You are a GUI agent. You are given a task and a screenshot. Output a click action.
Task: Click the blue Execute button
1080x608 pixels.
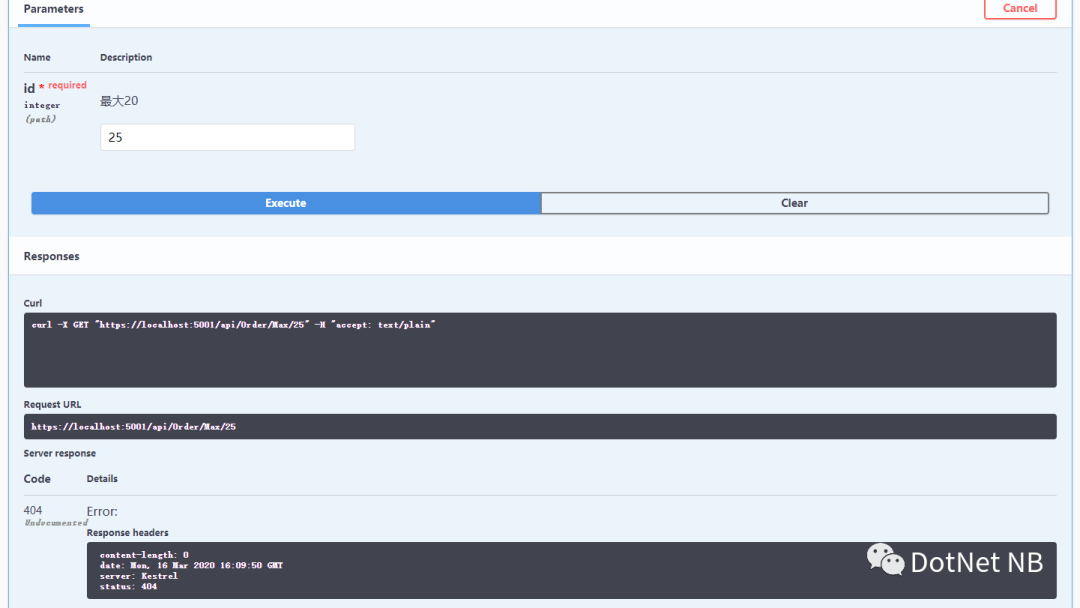tap(286, 203)
